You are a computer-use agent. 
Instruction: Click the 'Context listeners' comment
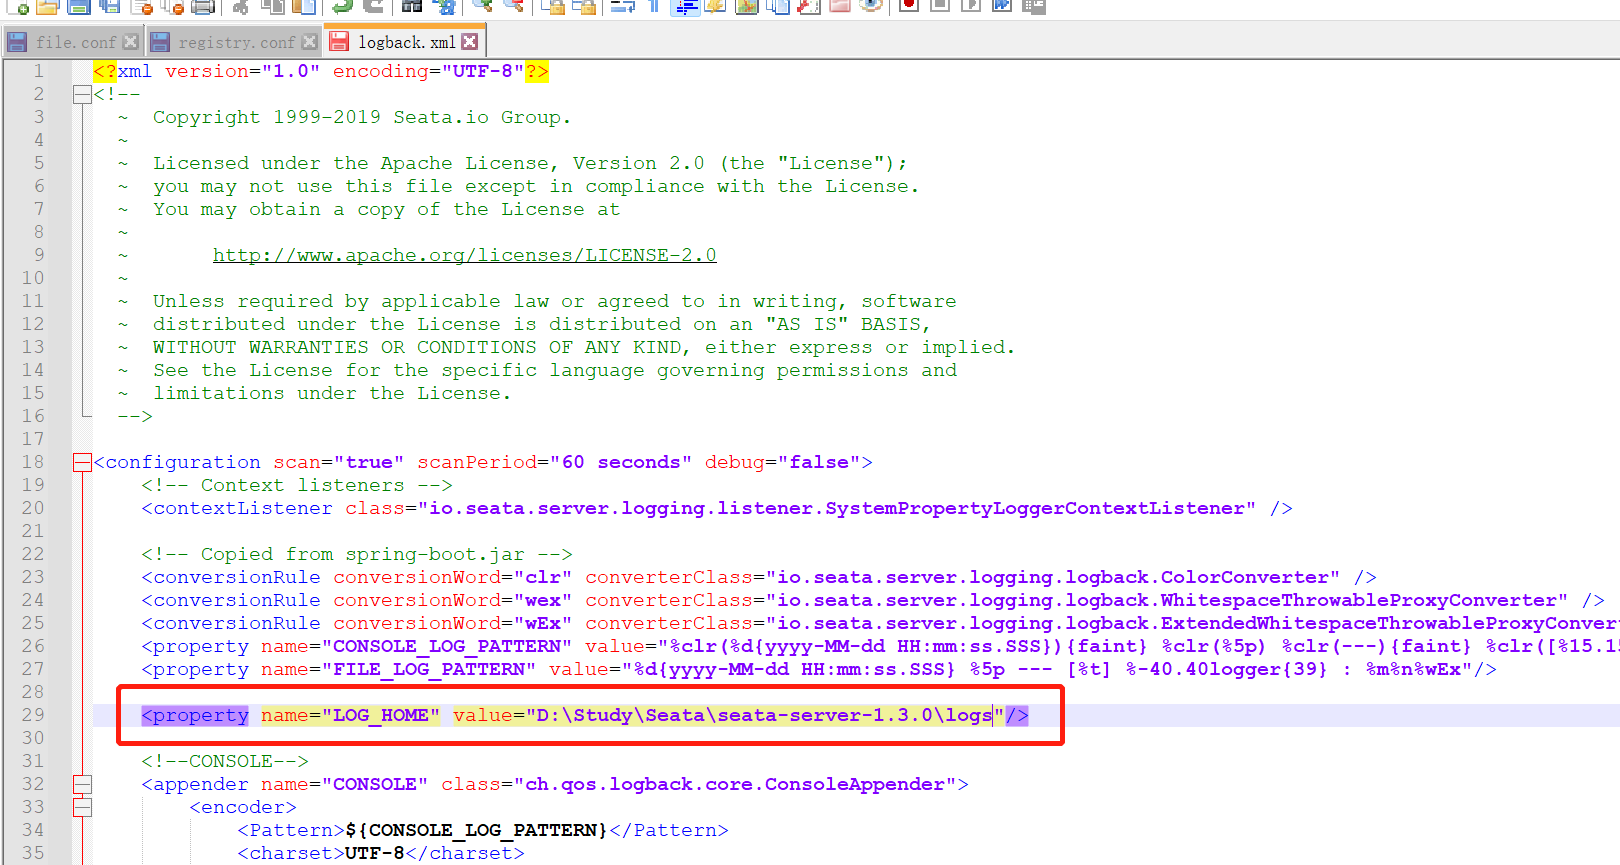point(296,485)
